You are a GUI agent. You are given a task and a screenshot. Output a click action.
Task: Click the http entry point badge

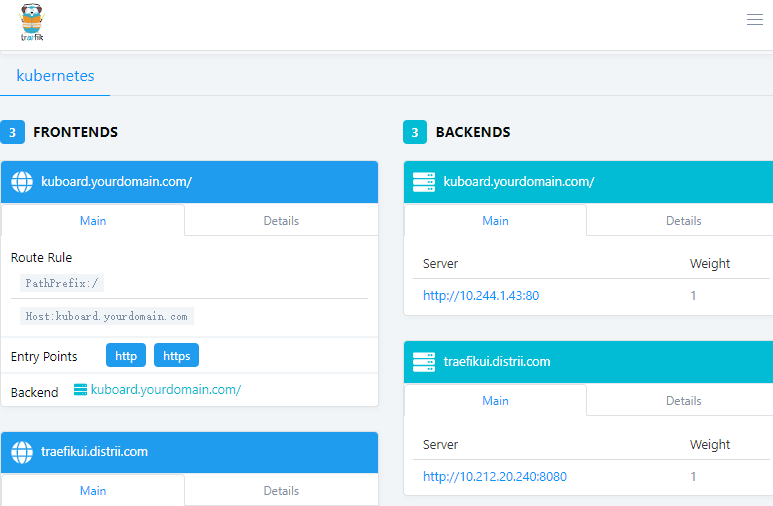tap(126, 356)
